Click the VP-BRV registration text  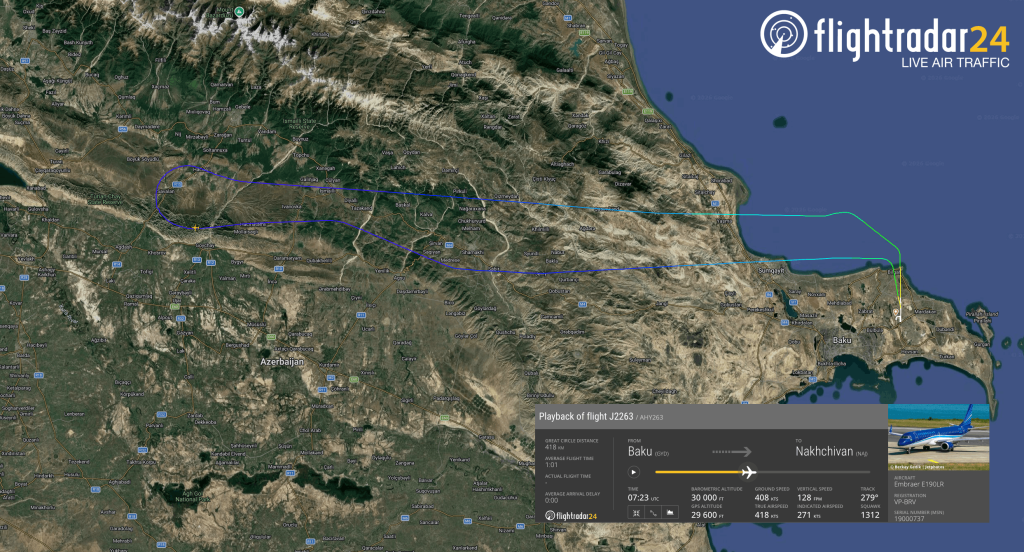[x=904, y=502]
